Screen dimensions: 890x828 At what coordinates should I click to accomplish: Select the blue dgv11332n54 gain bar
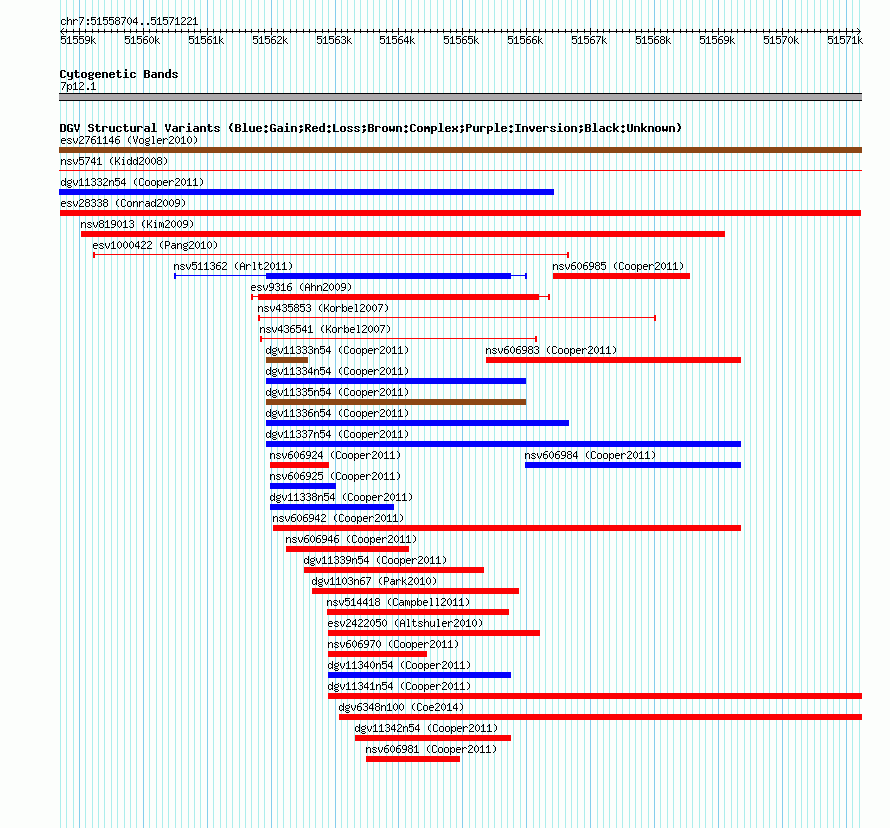tap(307, 192)
